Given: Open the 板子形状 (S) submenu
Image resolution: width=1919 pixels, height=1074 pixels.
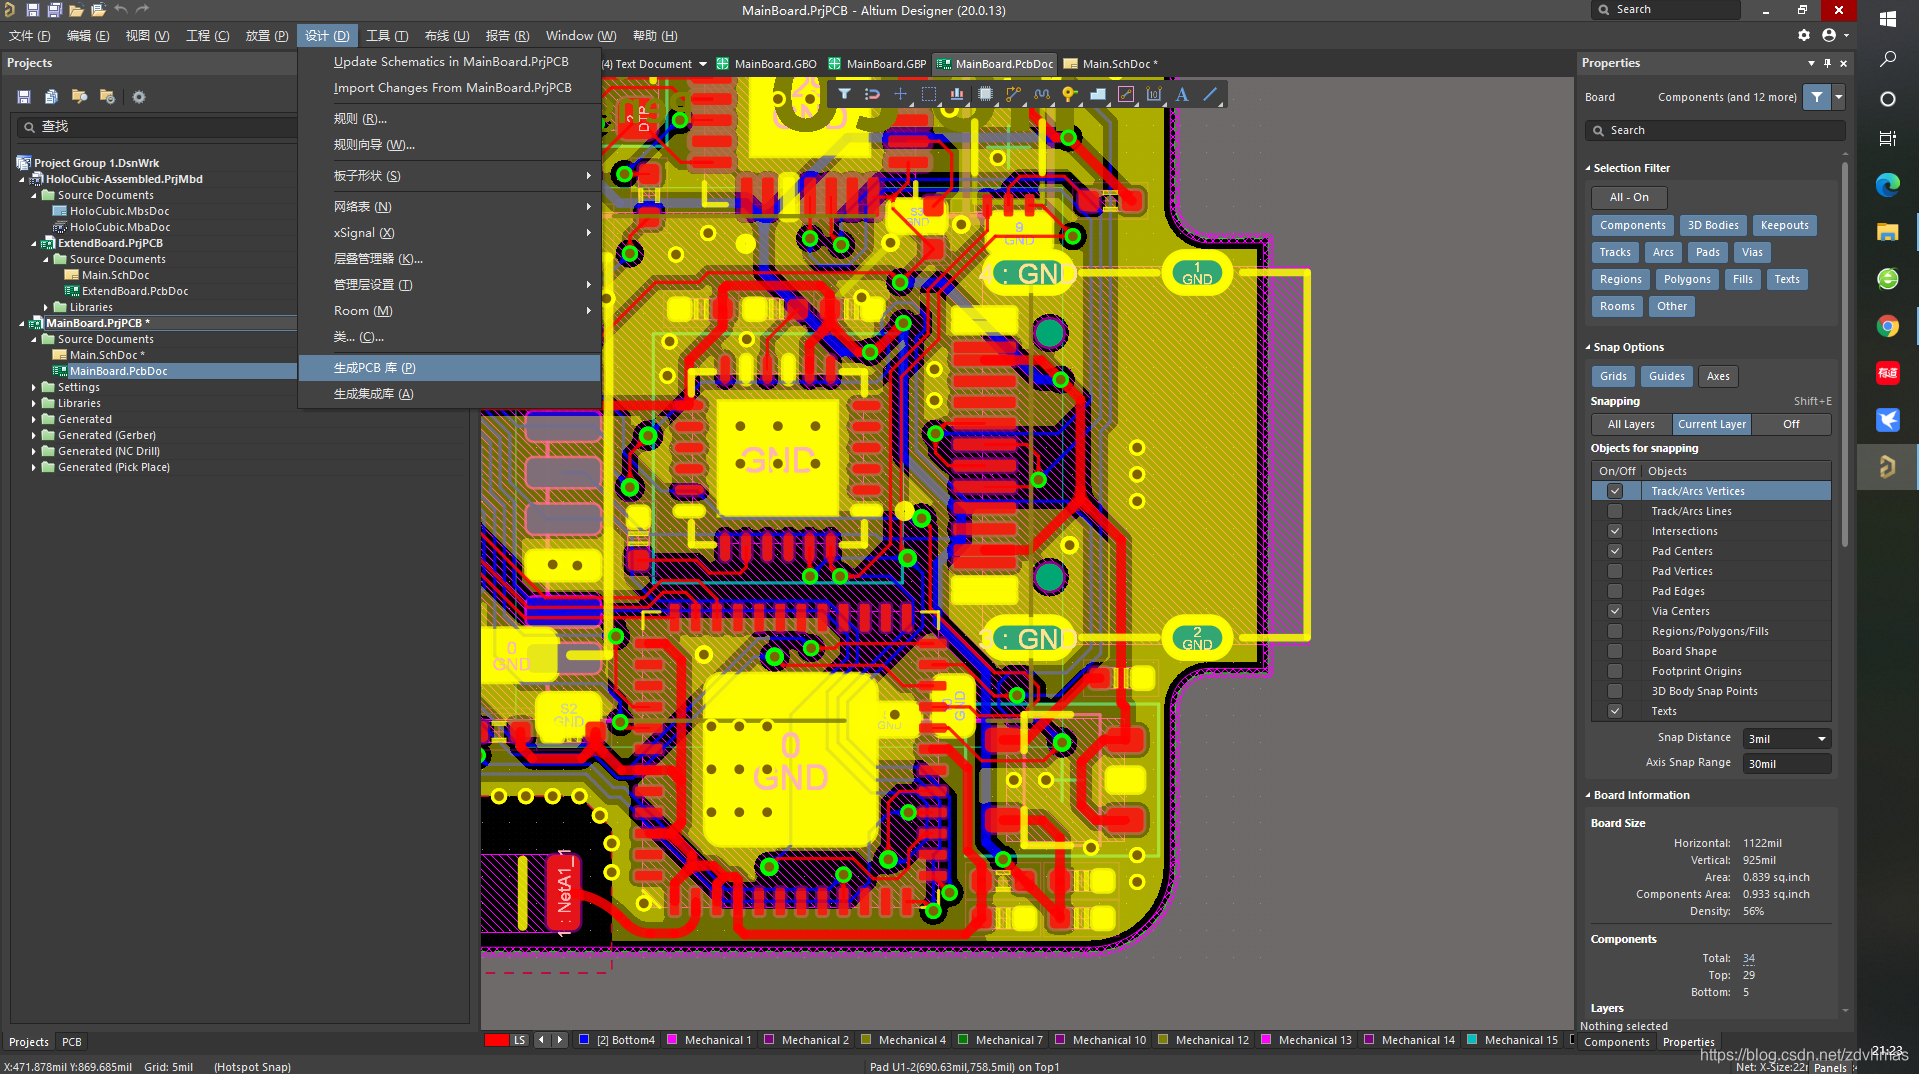Looking at the screenshot, I should click(450, 175).
